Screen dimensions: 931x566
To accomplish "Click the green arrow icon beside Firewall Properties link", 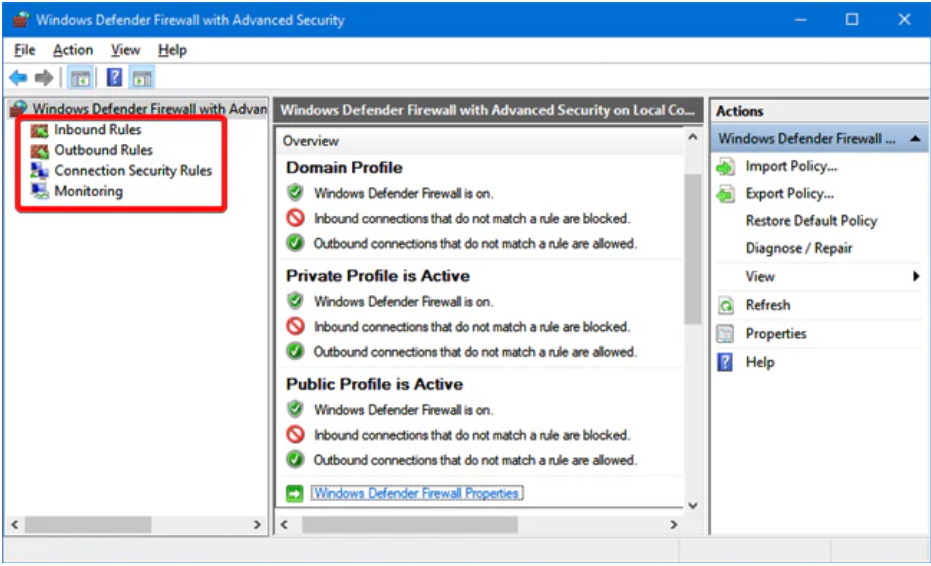I will click(x=294, y=494).
